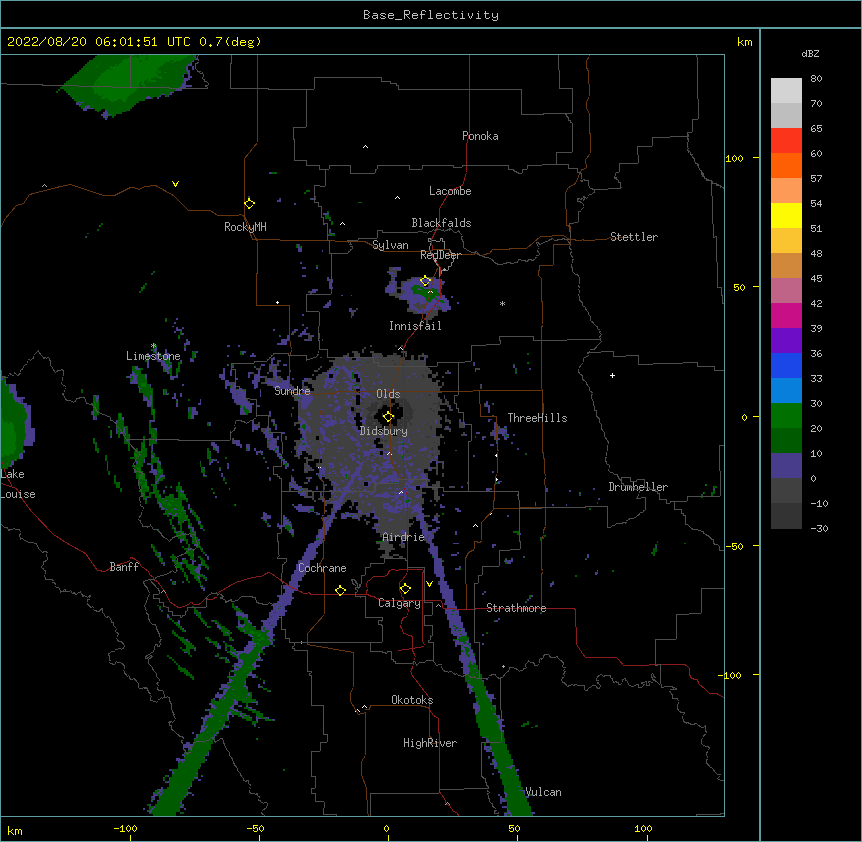The image size is (862, 842).
Task: Choose the gold 48-51 dBZ swatch
Action: [x=786, y=241]
